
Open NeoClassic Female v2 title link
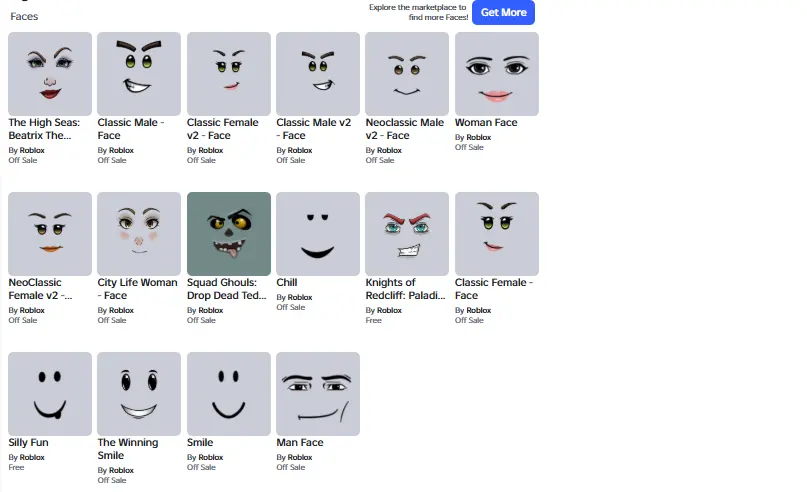pyautogui.click(x=40, y=289)
